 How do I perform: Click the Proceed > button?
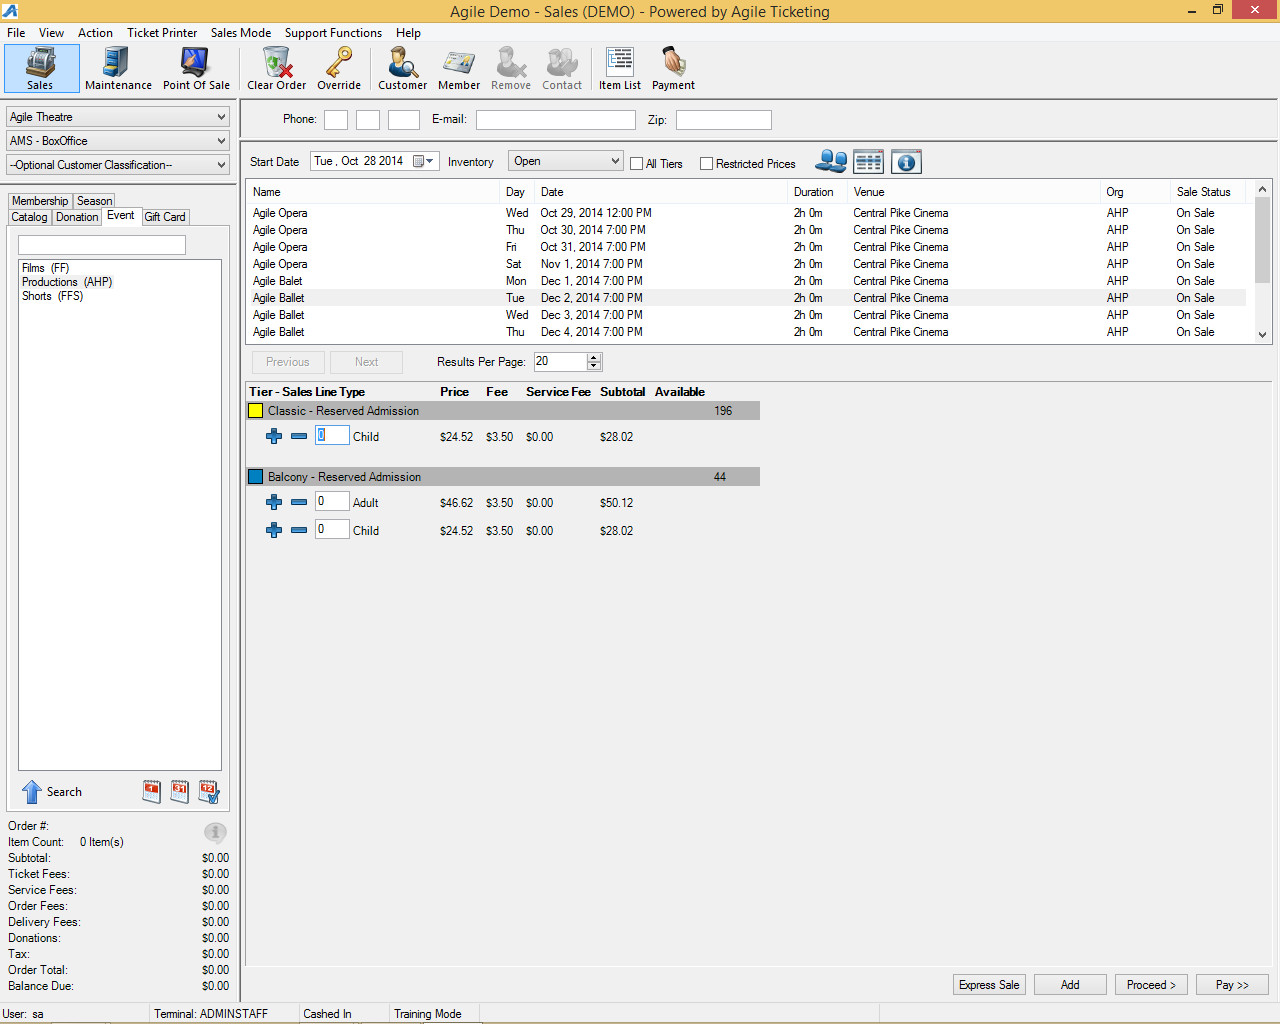(1151, 985)
